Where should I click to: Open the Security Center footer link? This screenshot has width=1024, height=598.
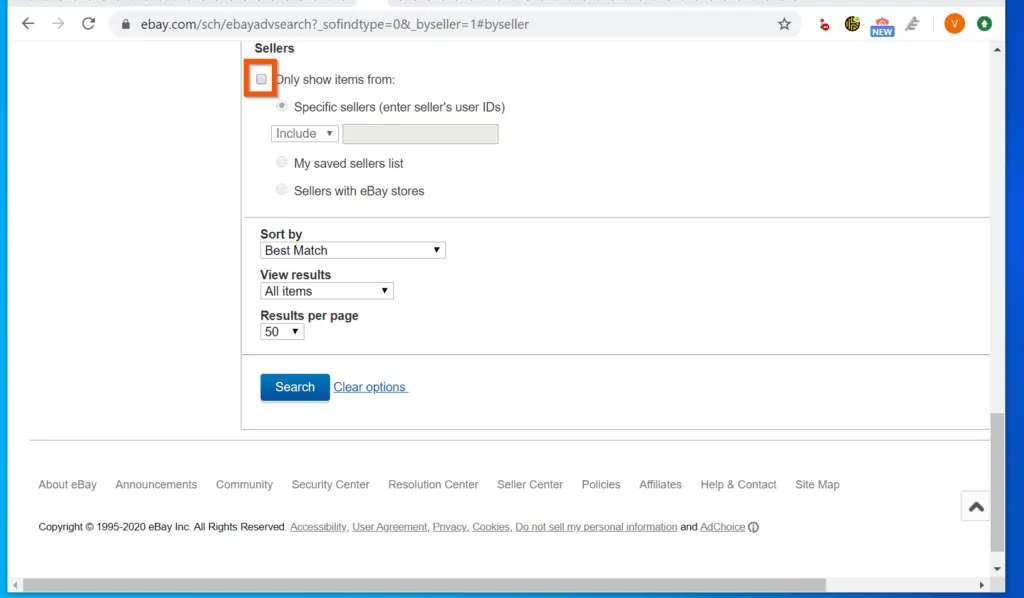click(330, 484)
